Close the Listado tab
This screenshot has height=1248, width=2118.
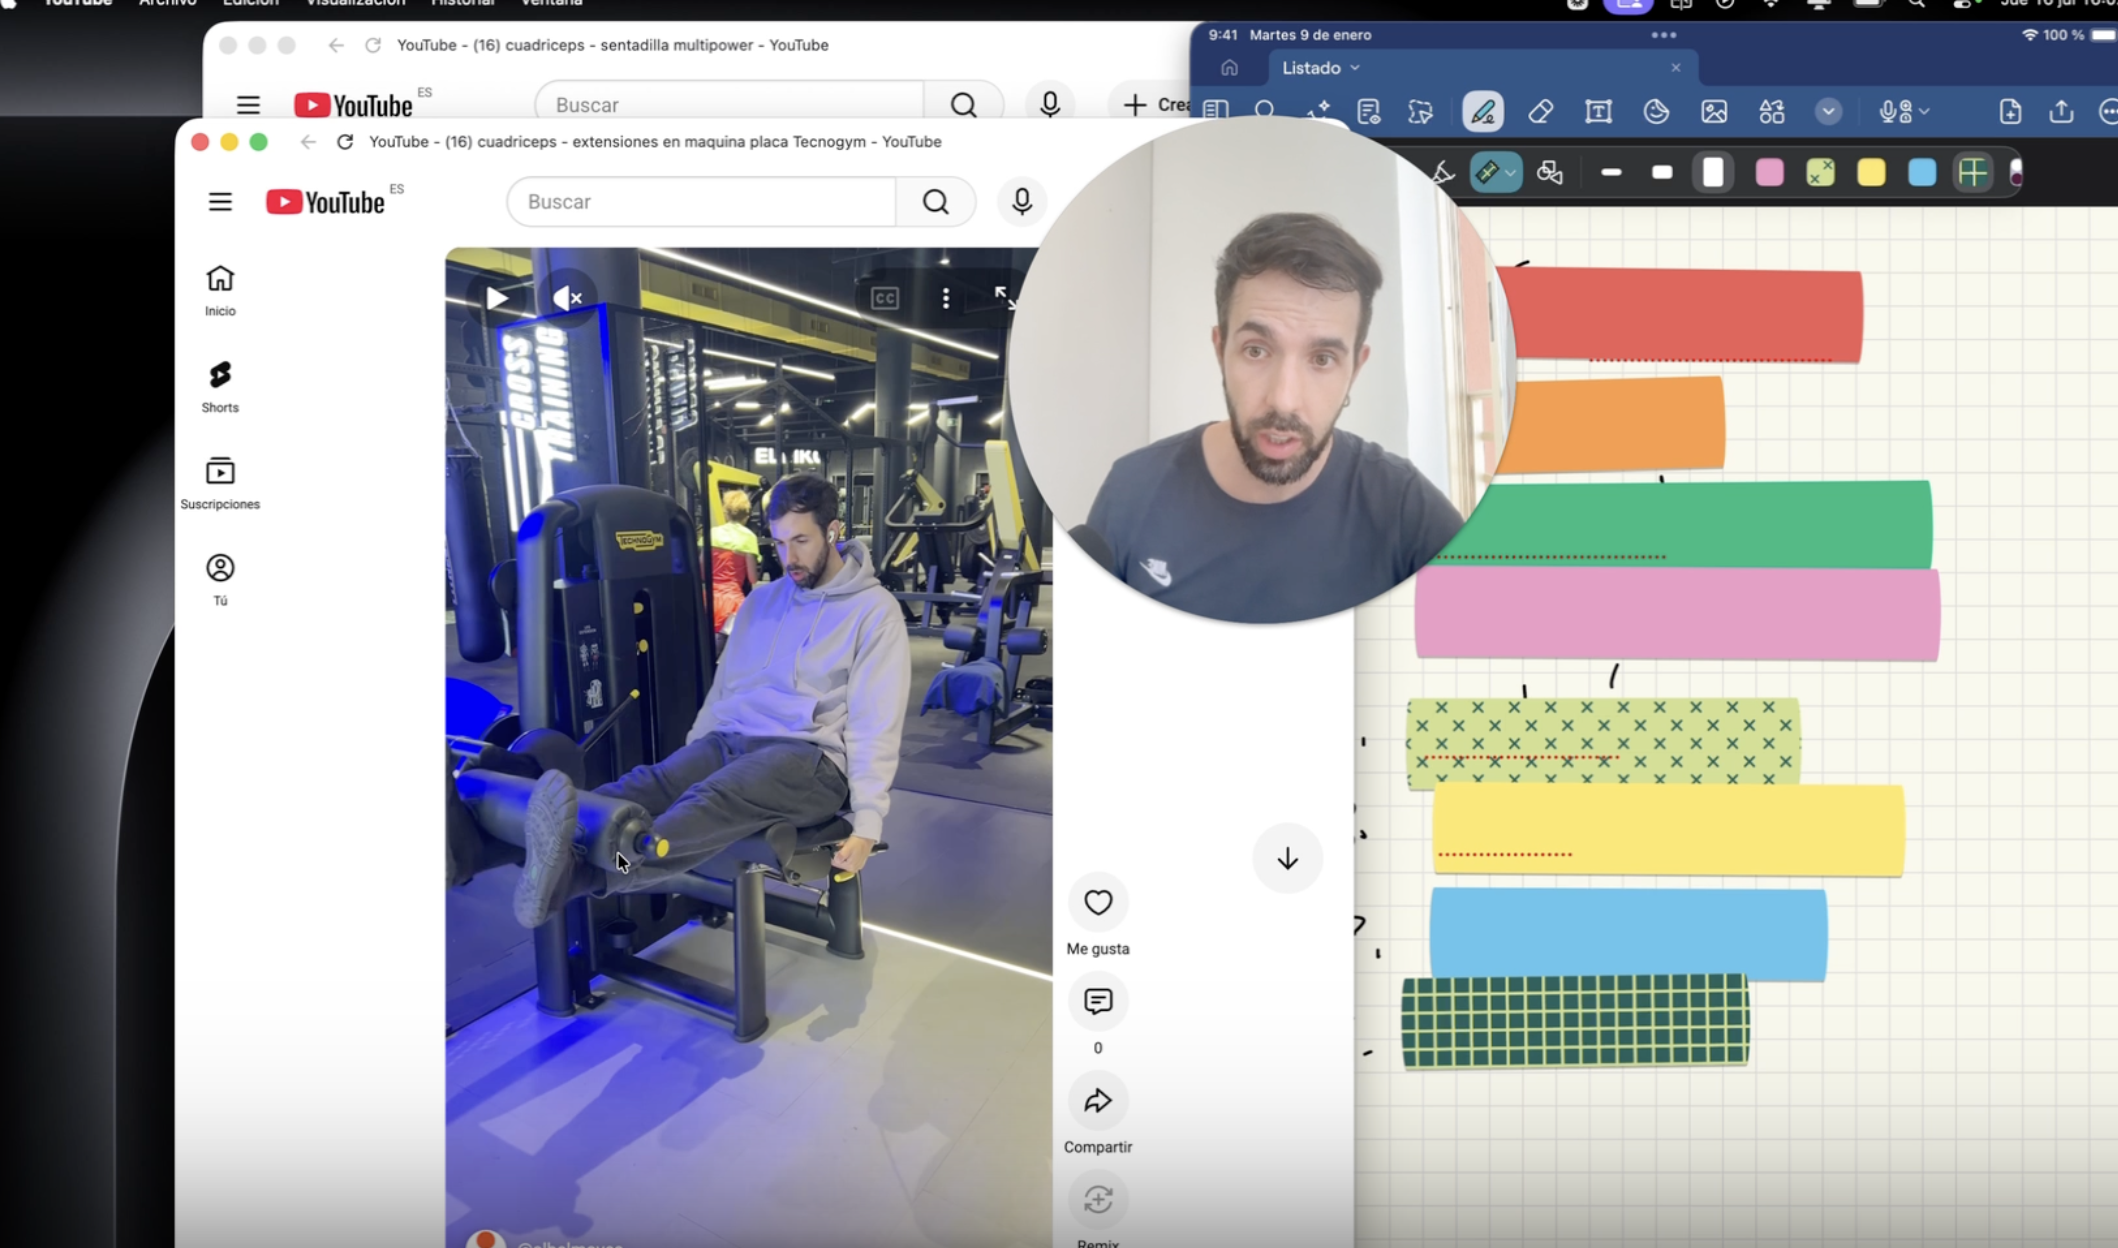click(x=1676, y=68)
